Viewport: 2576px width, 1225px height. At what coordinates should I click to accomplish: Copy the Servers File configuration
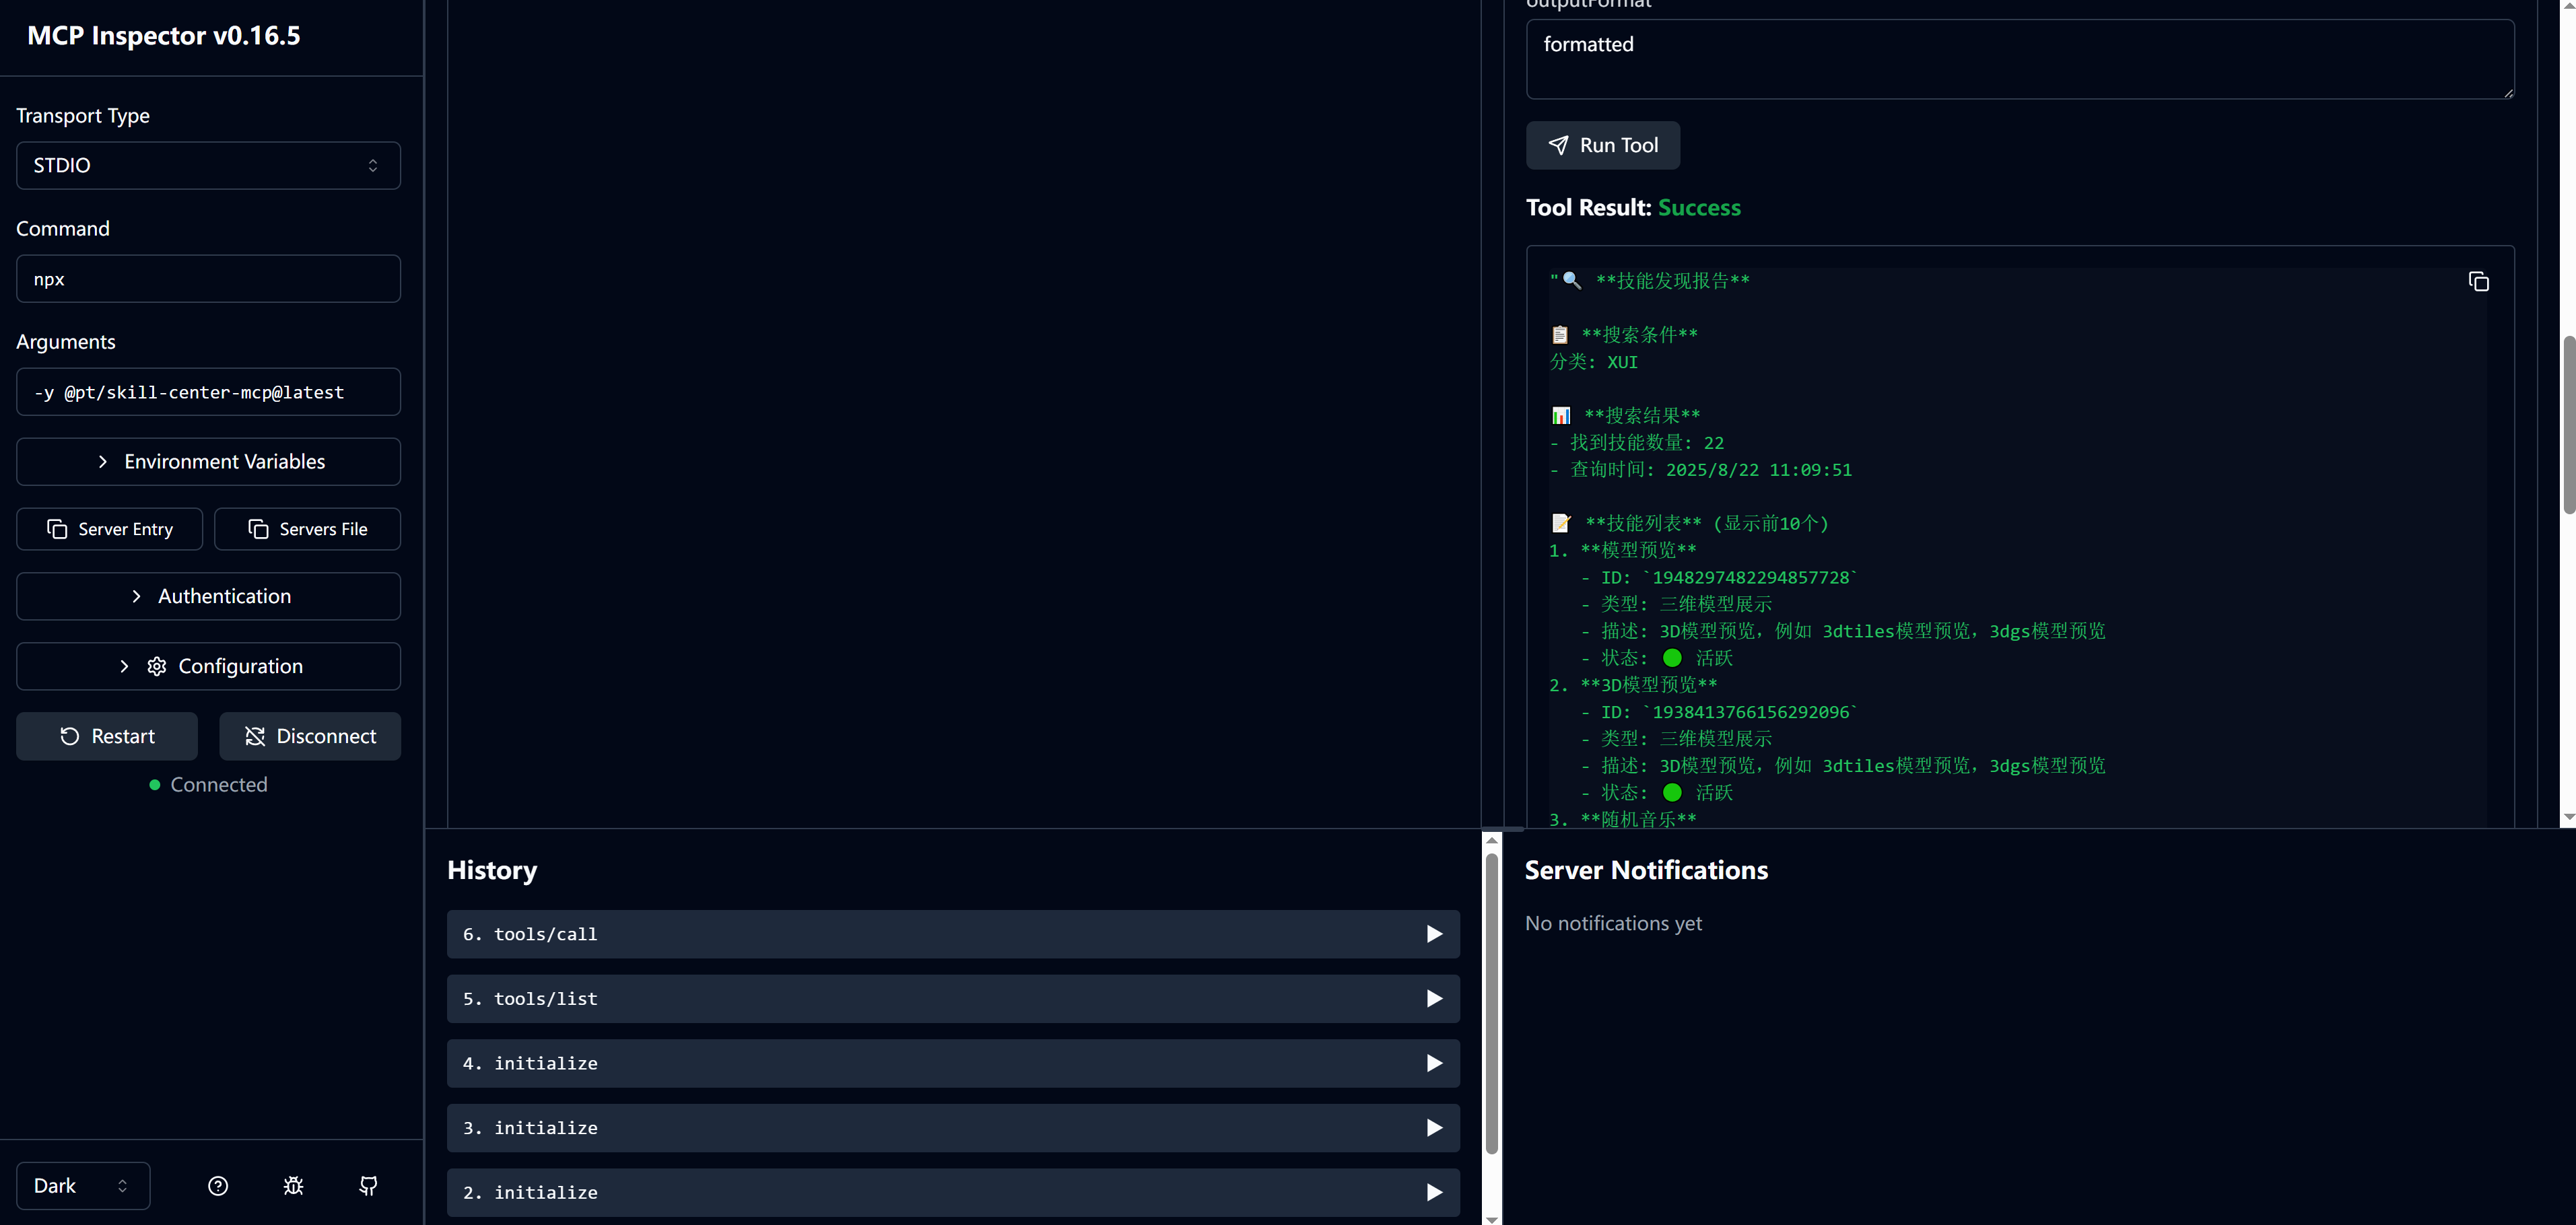(307, 529)
